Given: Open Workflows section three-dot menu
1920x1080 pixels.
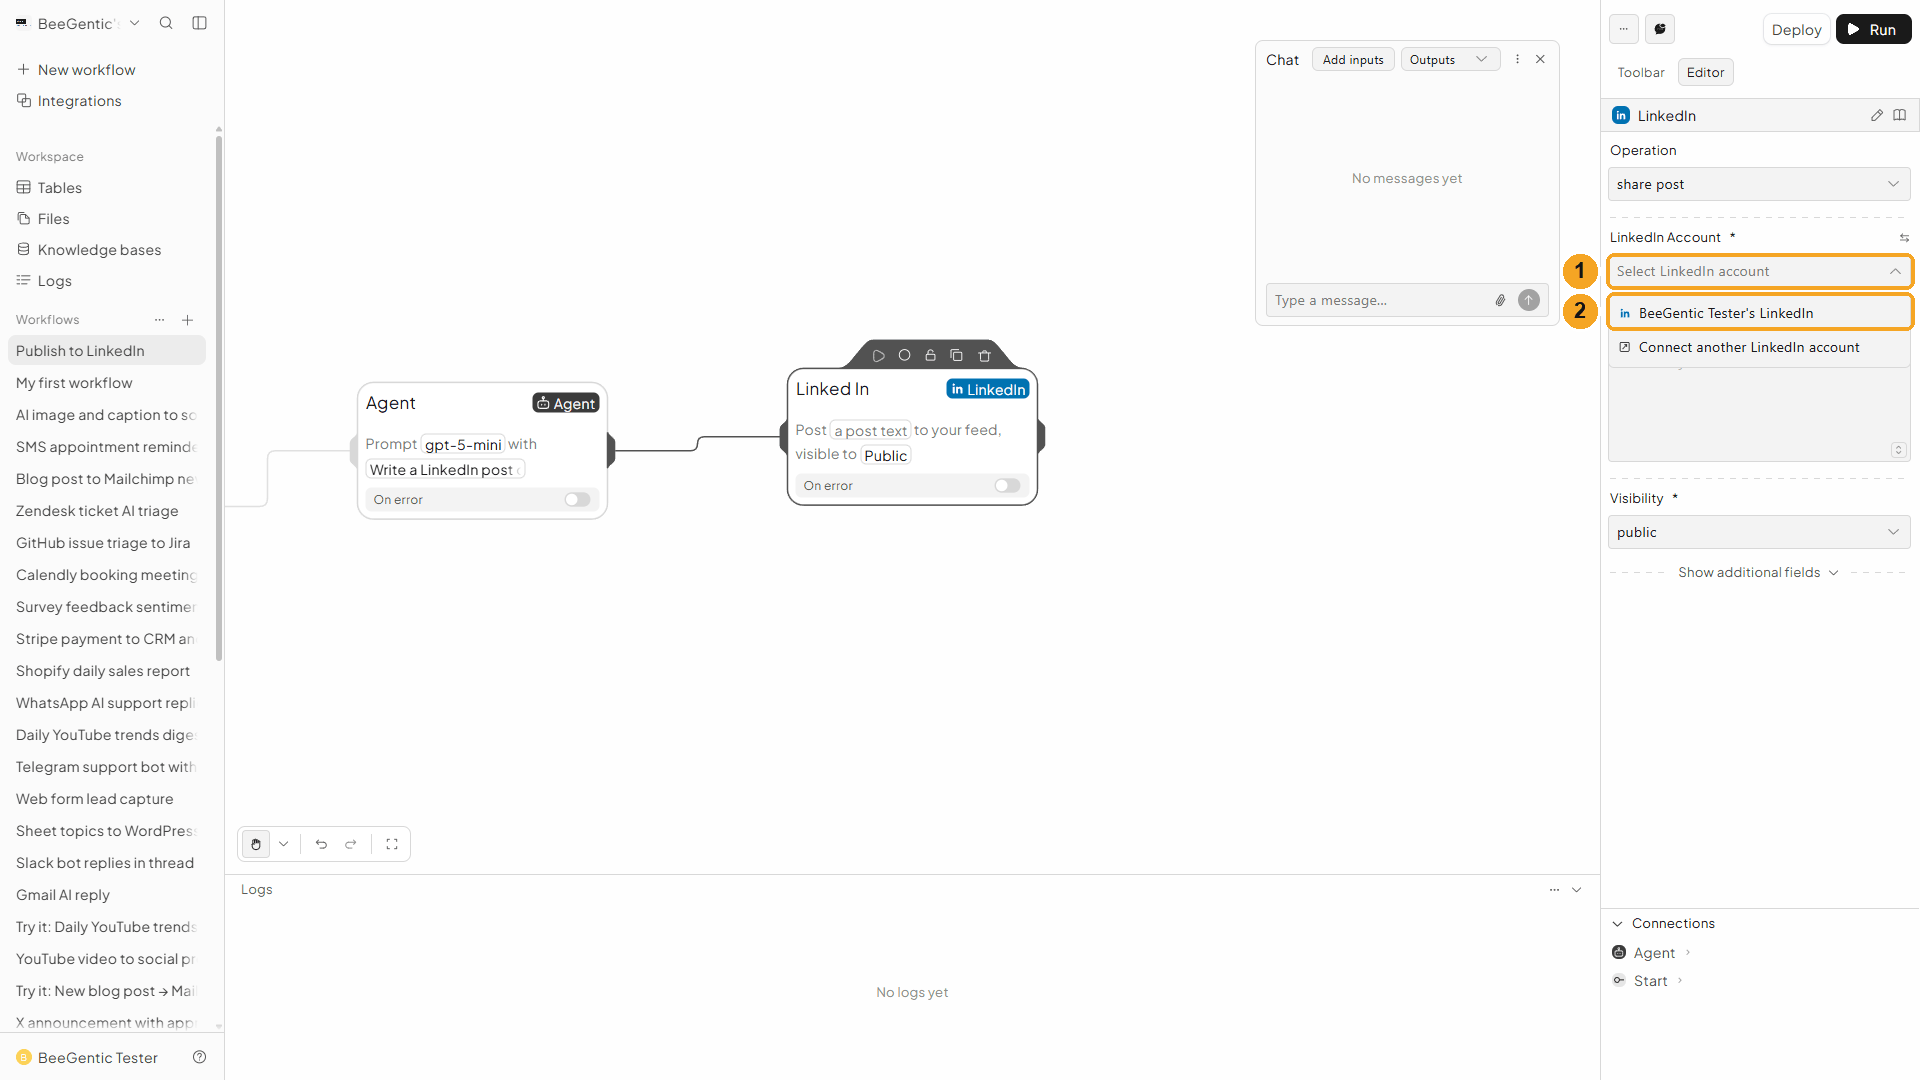Looking at the screenshot, I should pos(159,320).
